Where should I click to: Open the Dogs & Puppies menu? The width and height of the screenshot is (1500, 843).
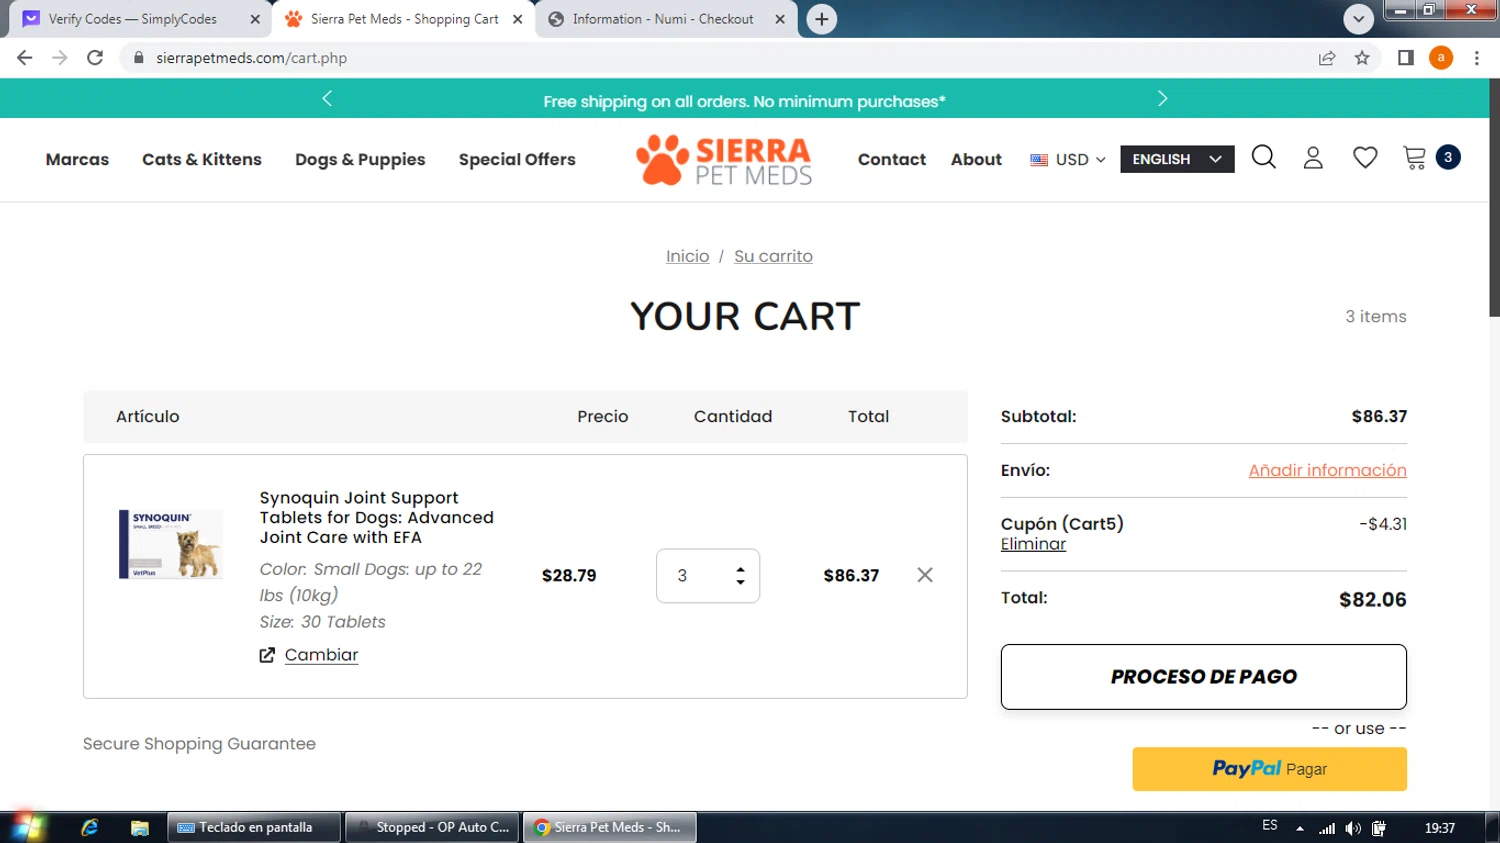tap(360, 160)
